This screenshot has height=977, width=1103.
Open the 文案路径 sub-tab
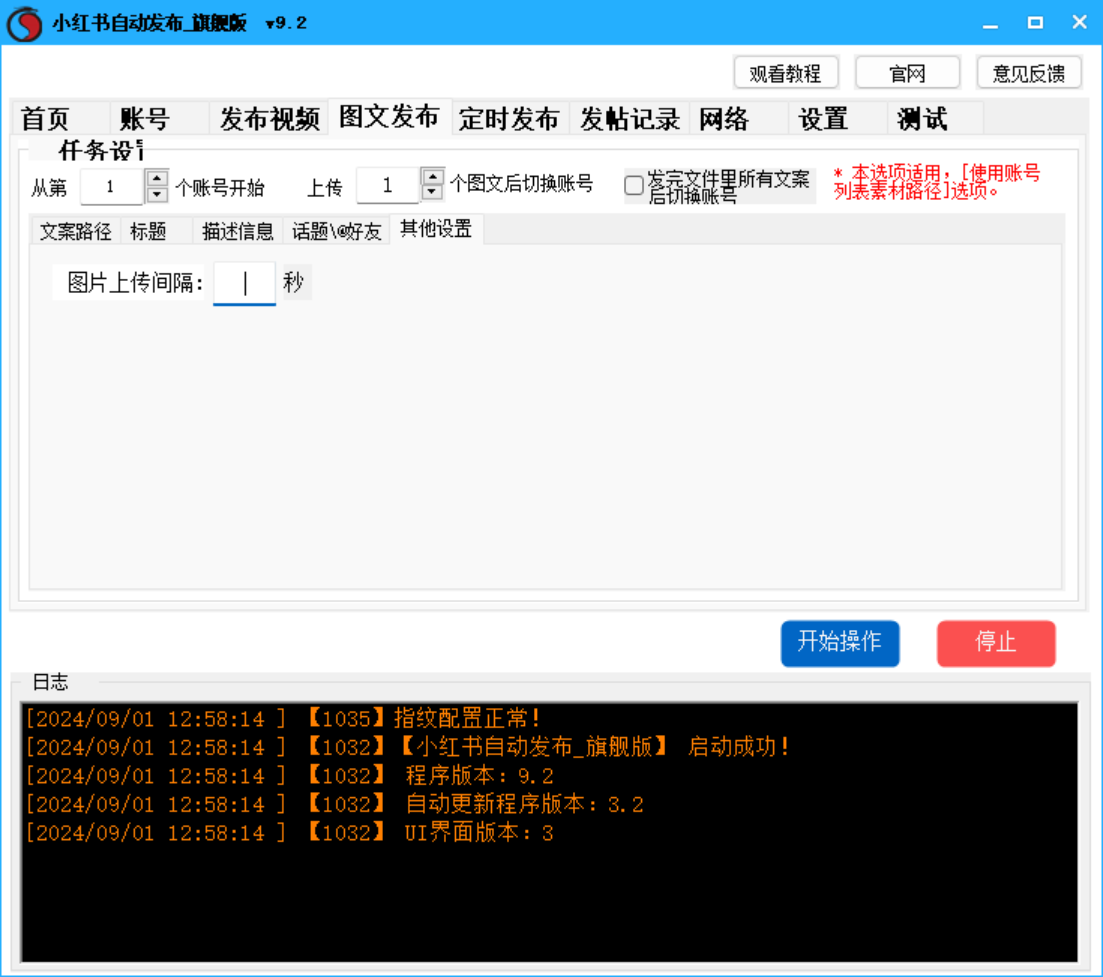[75, 231]
